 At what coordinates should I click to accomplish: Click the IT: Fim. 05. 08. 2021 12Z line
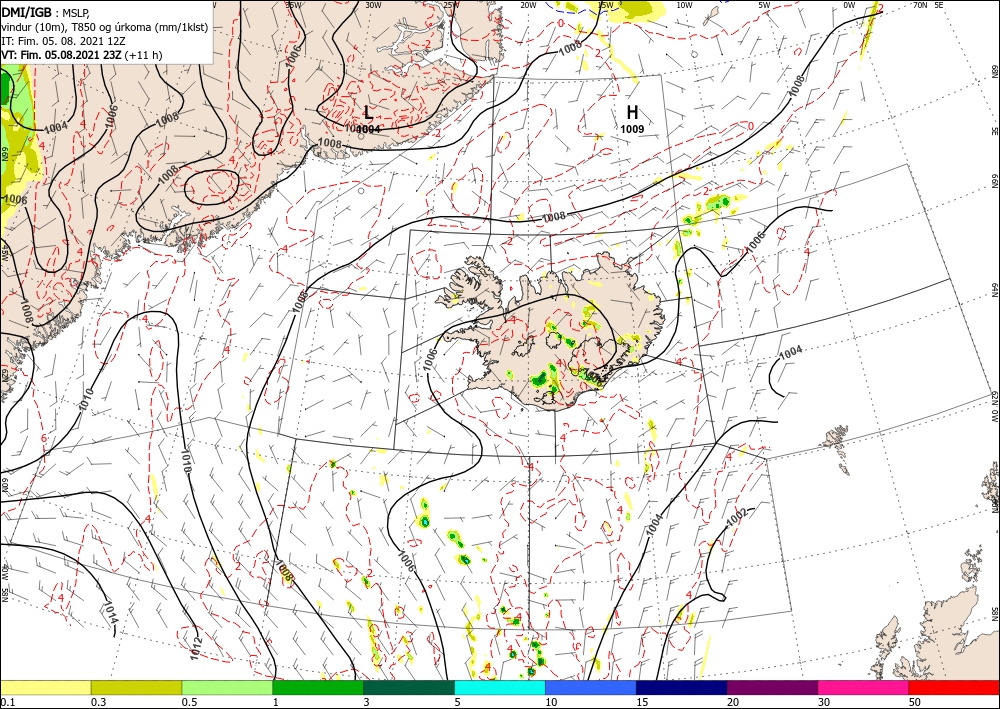point(63,41)
